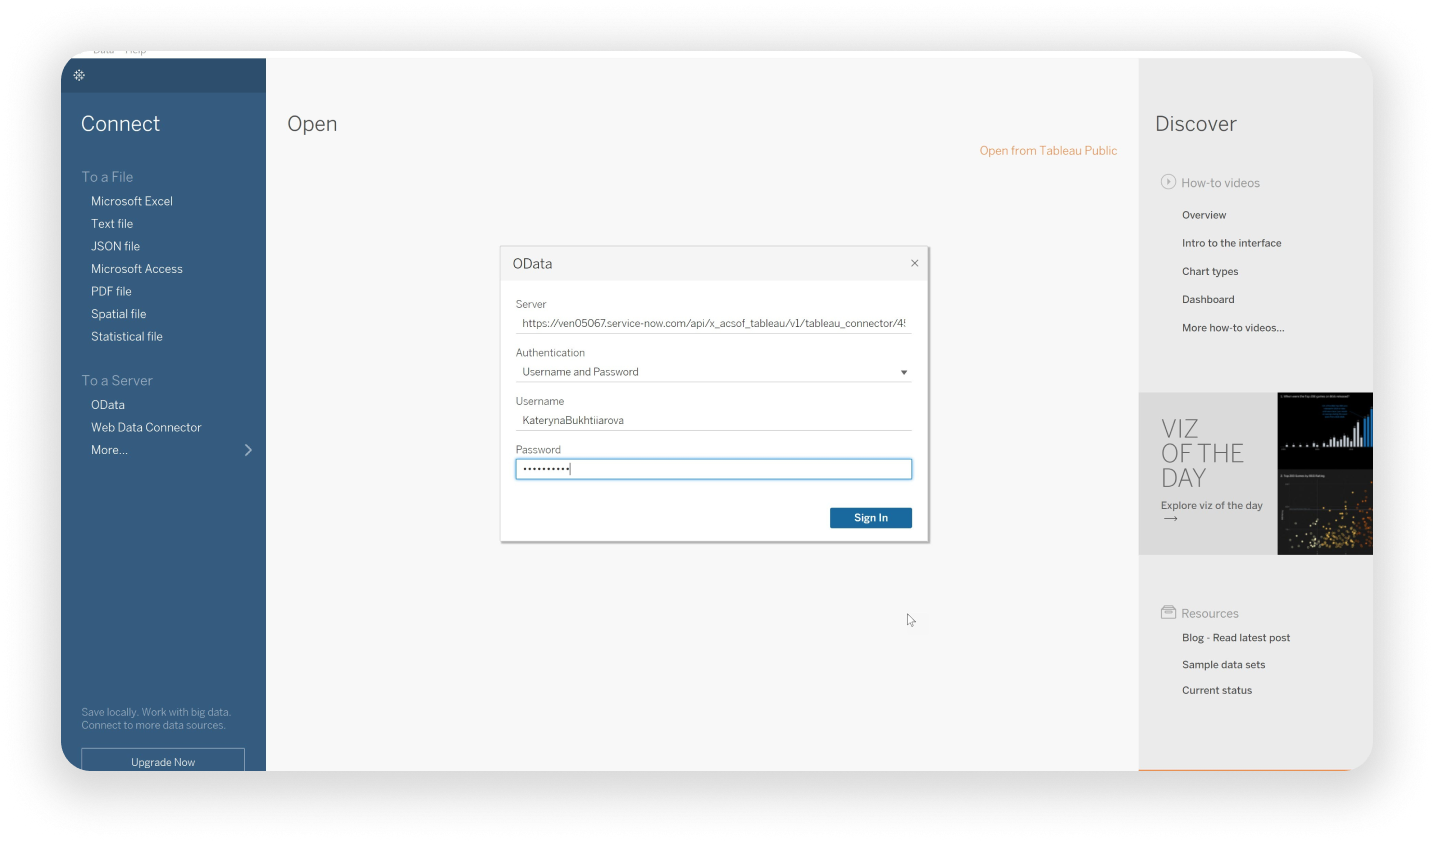Select Statistical file connector
Image resolution: width=1434 pixels, height=842 pixels.
[x=127, y=337]
